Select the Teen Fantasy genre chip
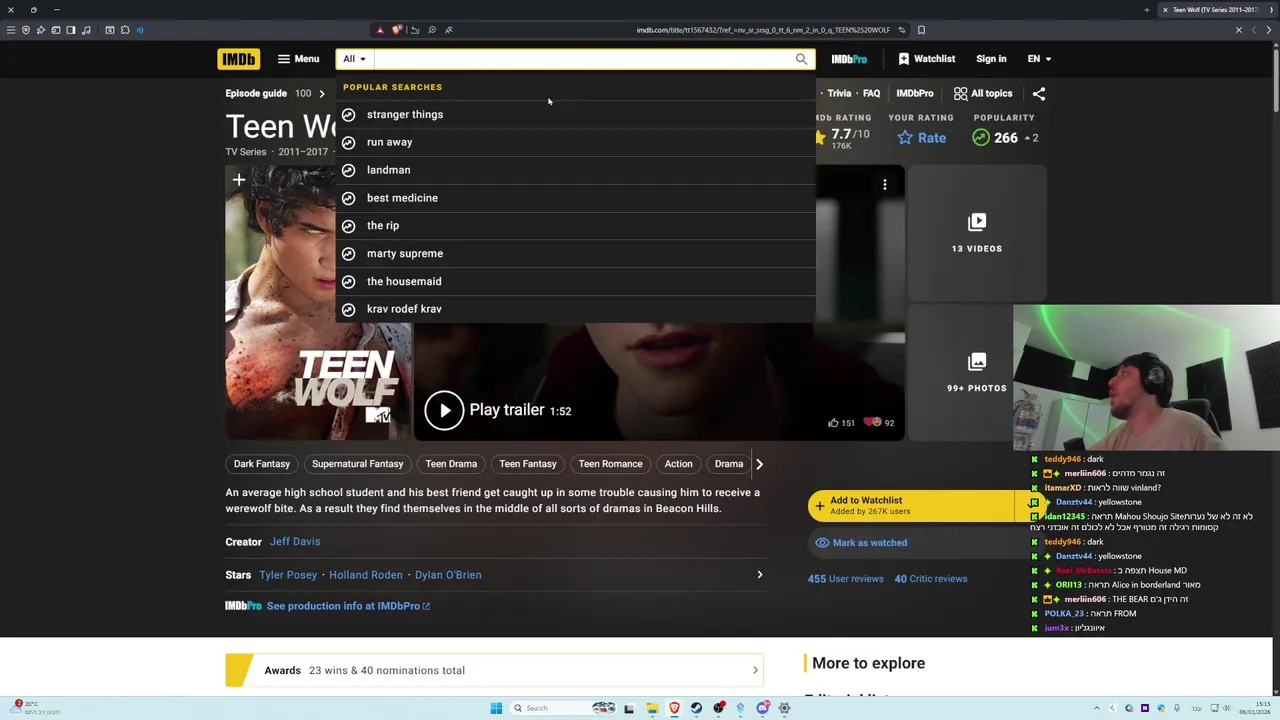Screen dimensions: 1280x720 pyautogui.click(x=528, y=464)
